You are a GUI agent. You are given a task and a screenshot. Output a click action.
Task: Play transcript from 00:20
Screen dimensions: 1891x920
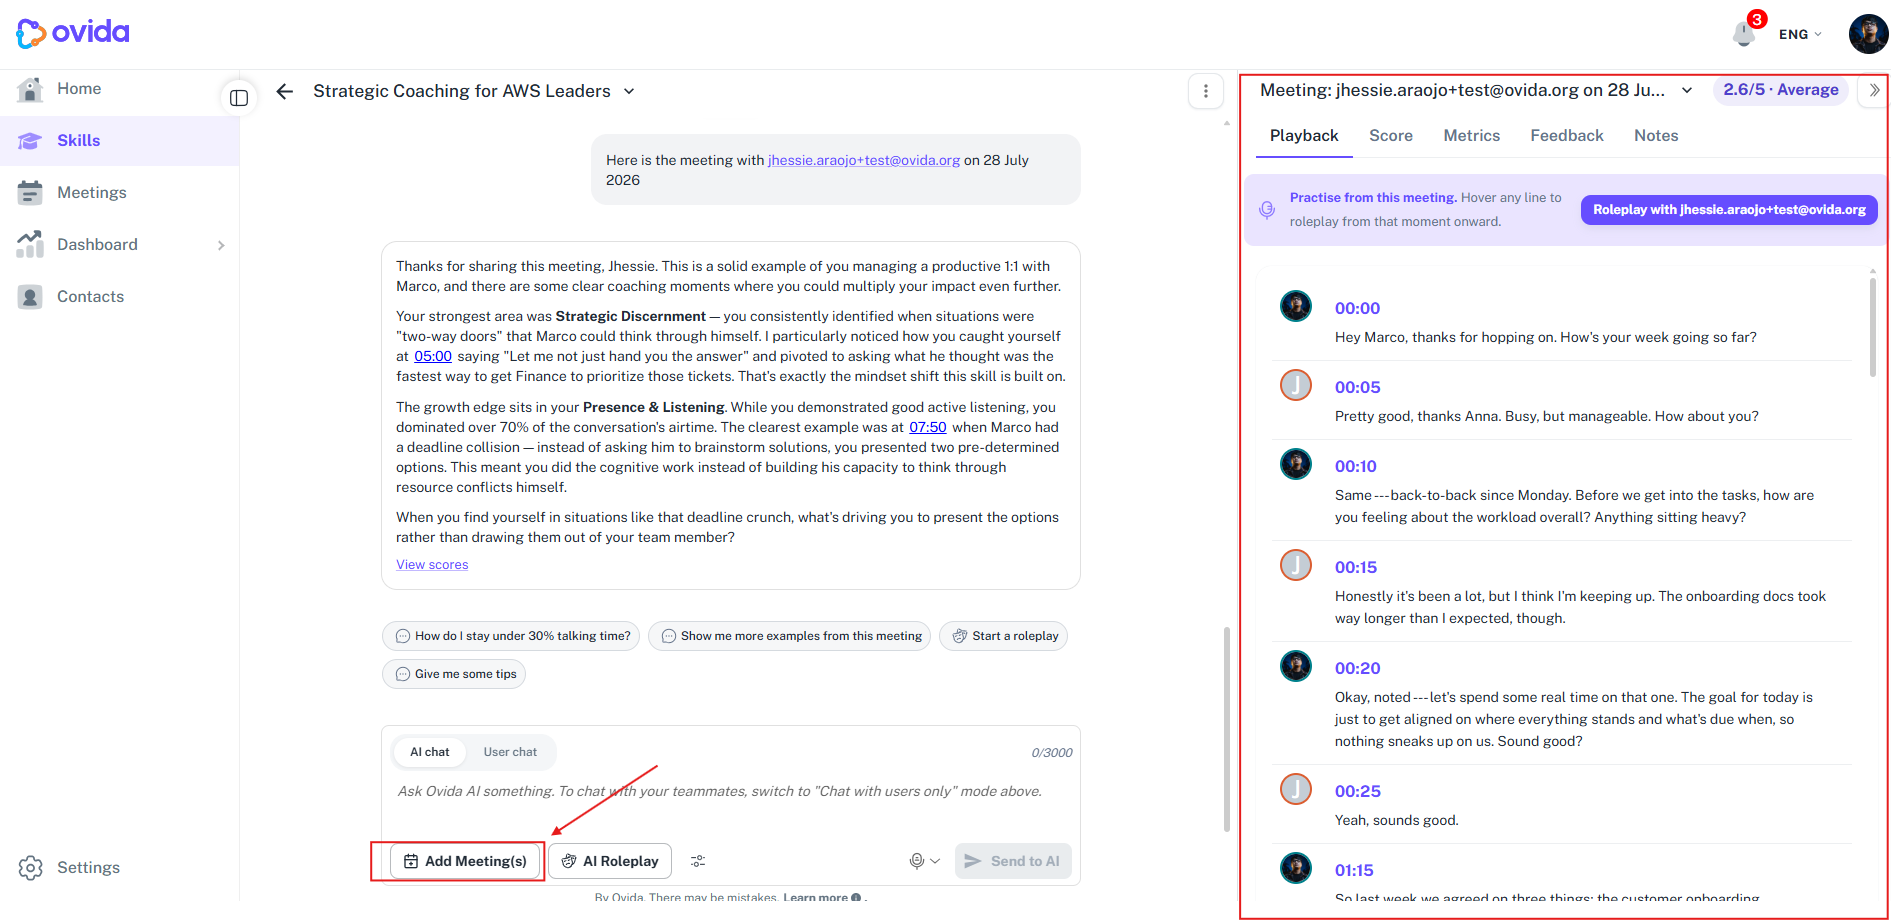pos(1357,669)
